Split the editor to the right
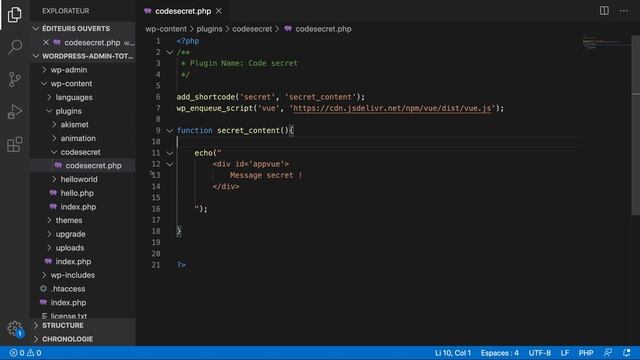Viewport: 640px width, 360px height. [604, 11]
